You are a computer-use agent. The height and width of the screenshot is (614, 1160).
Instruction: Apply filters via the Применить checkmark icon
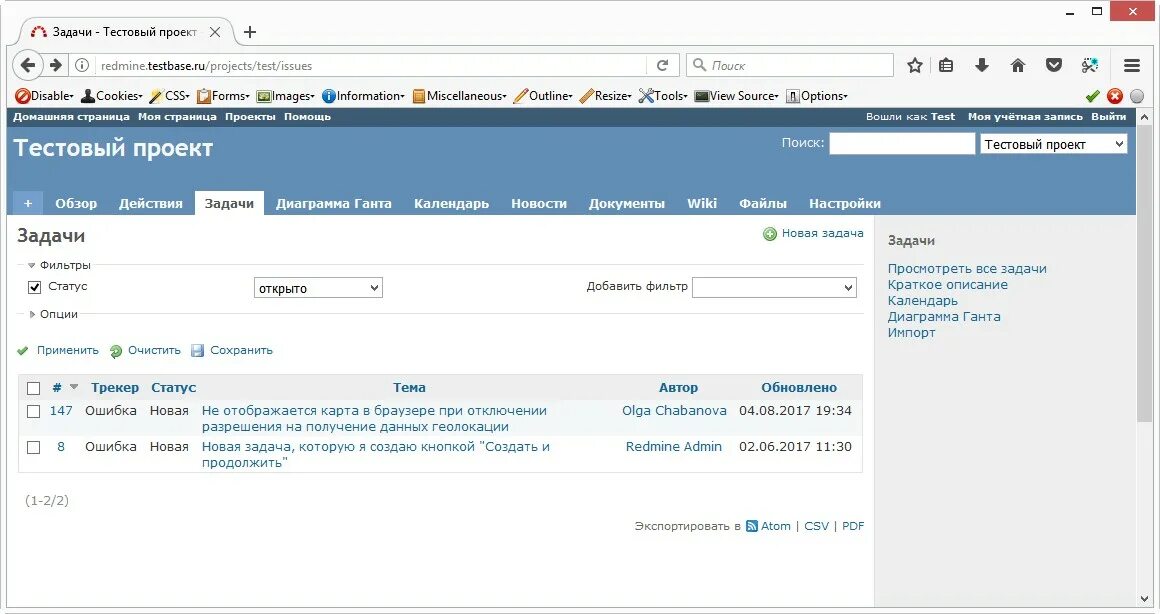point(22,350)
